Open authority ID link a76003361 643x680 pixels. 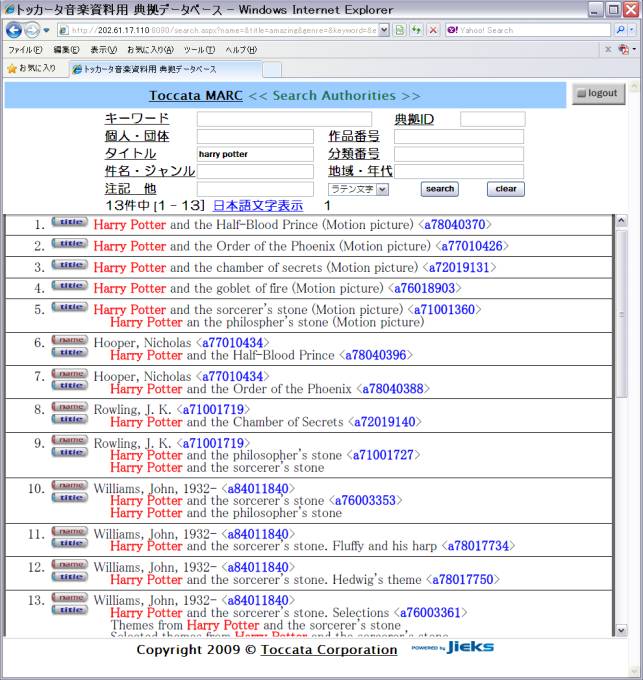[430, 613]
